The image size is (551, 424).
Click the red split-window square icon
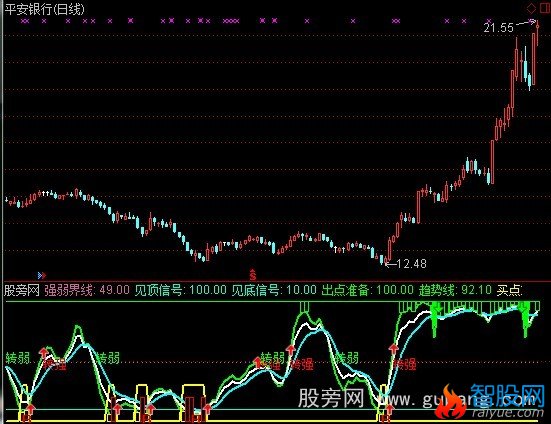pyautogui.click(x=545, y=8)
